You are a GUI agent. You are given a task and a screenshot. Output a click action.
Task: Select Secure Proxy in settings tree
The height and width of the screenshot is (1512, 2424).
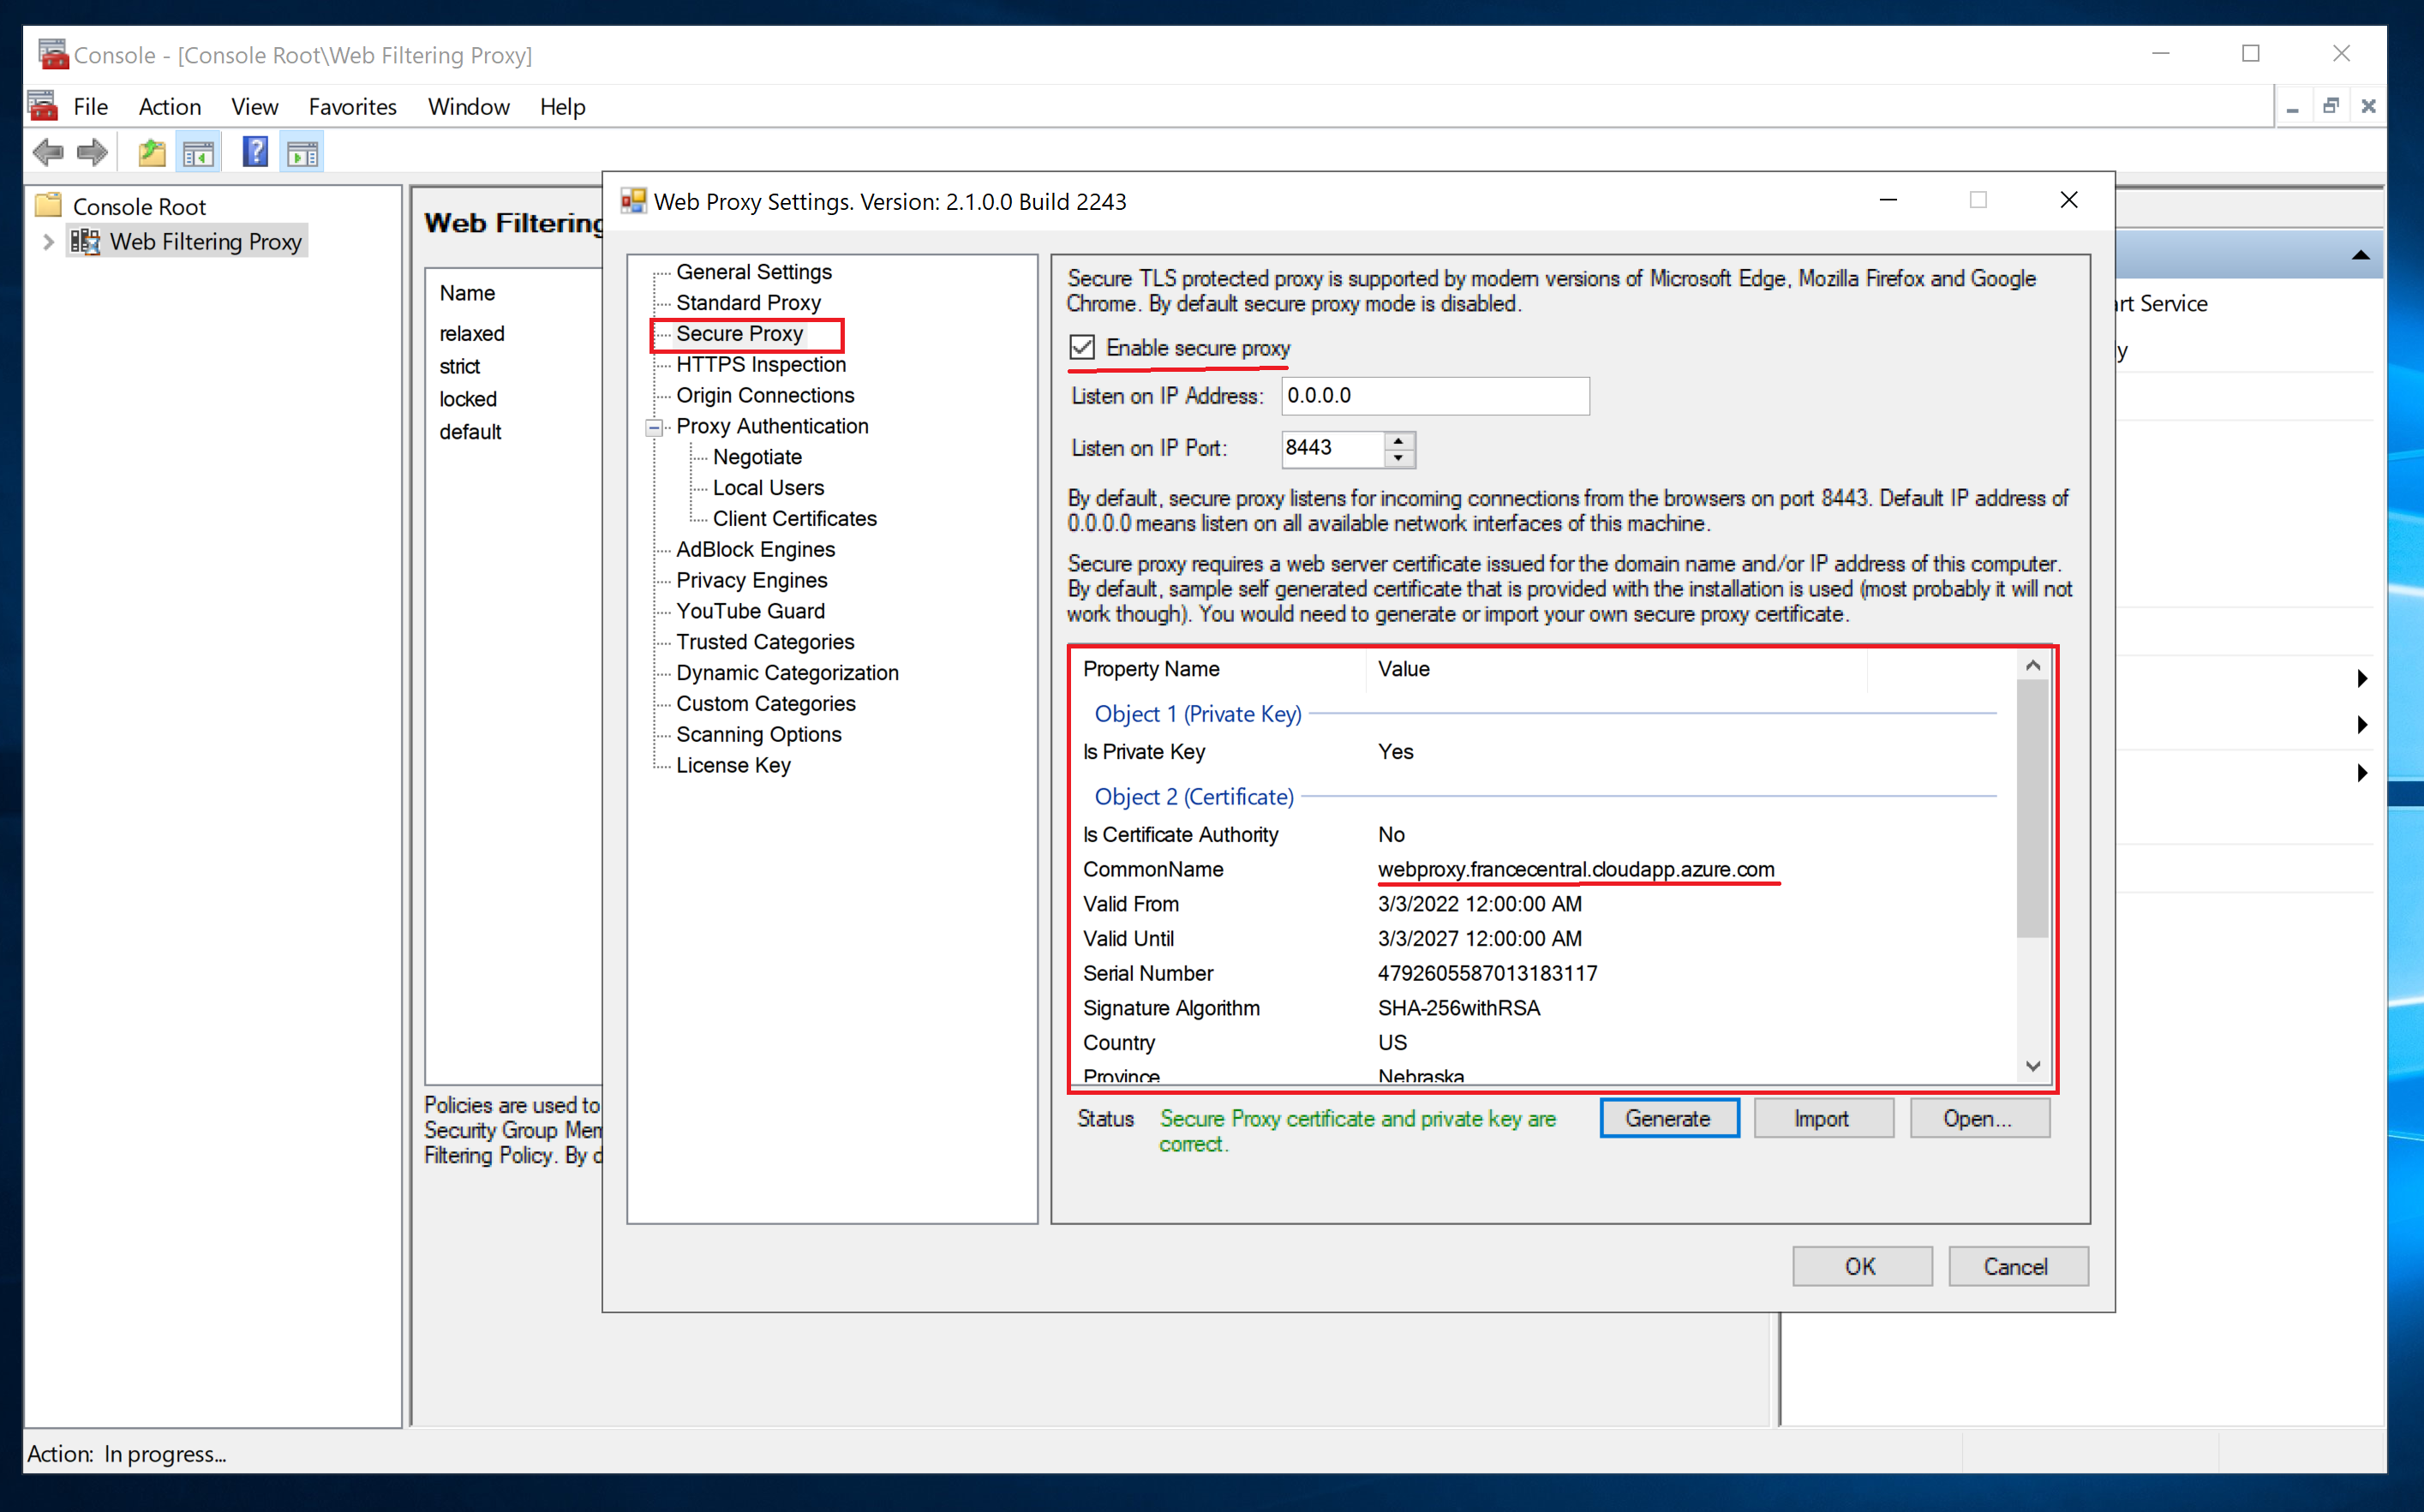(739, 333)
